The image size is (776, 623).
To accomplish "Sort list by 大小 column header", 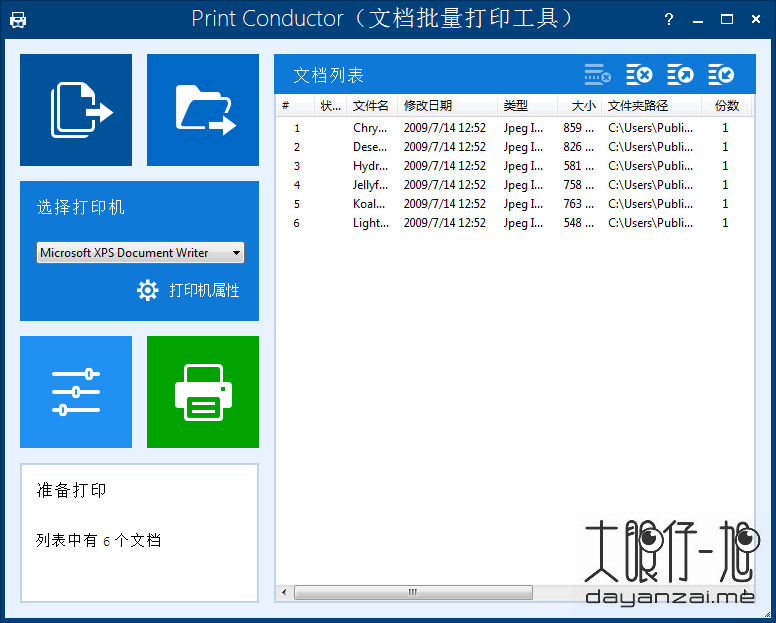I will (x=580, y=105).
